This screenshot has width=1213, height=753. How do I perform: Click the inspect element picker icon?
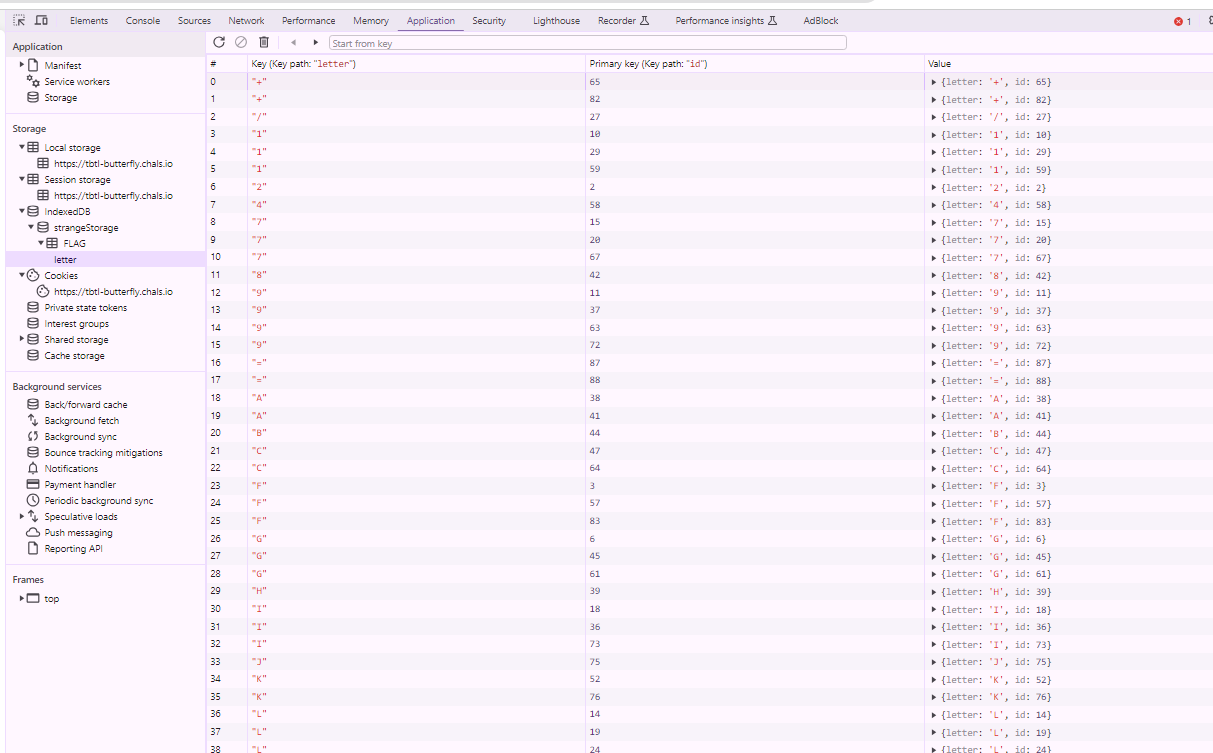tap(19, 20)
